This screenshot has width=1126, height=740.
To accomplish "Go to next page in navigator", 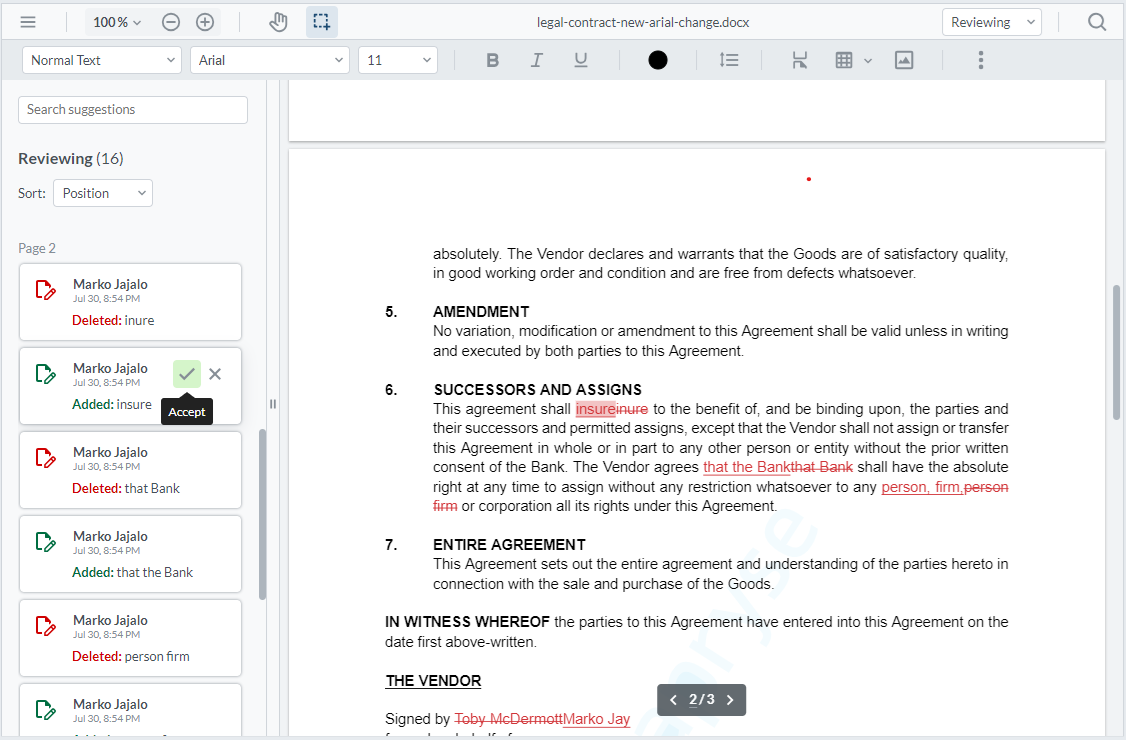I will point(730,700).
